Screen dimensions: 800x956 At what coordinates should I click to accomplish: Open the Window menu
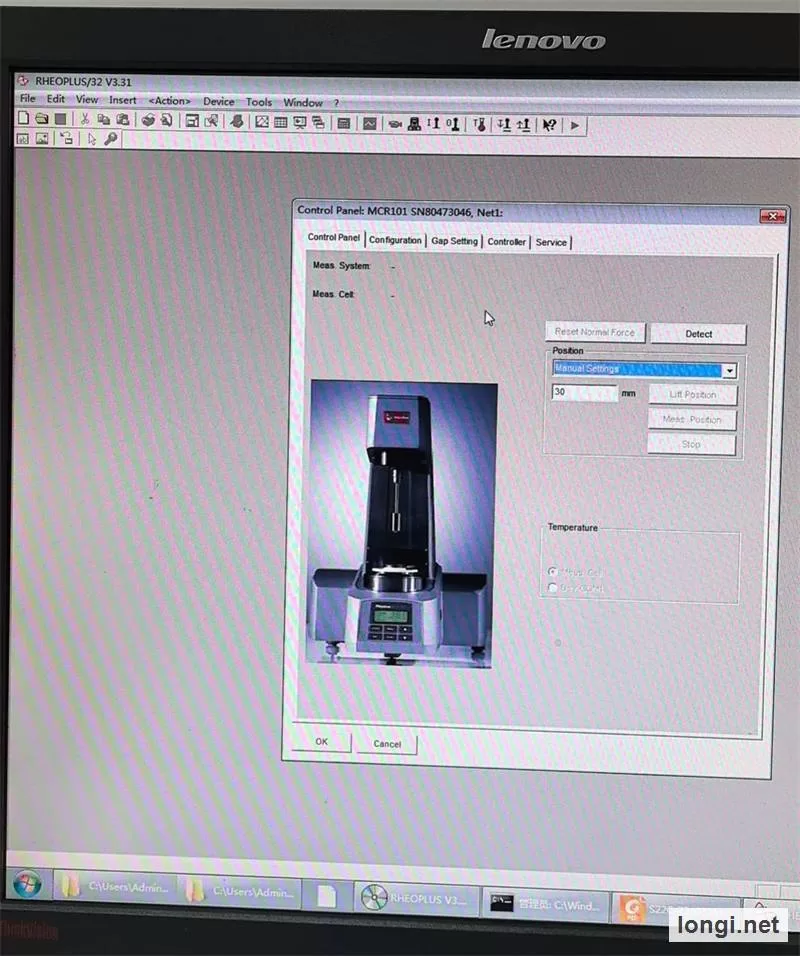[x=302, y=102]
